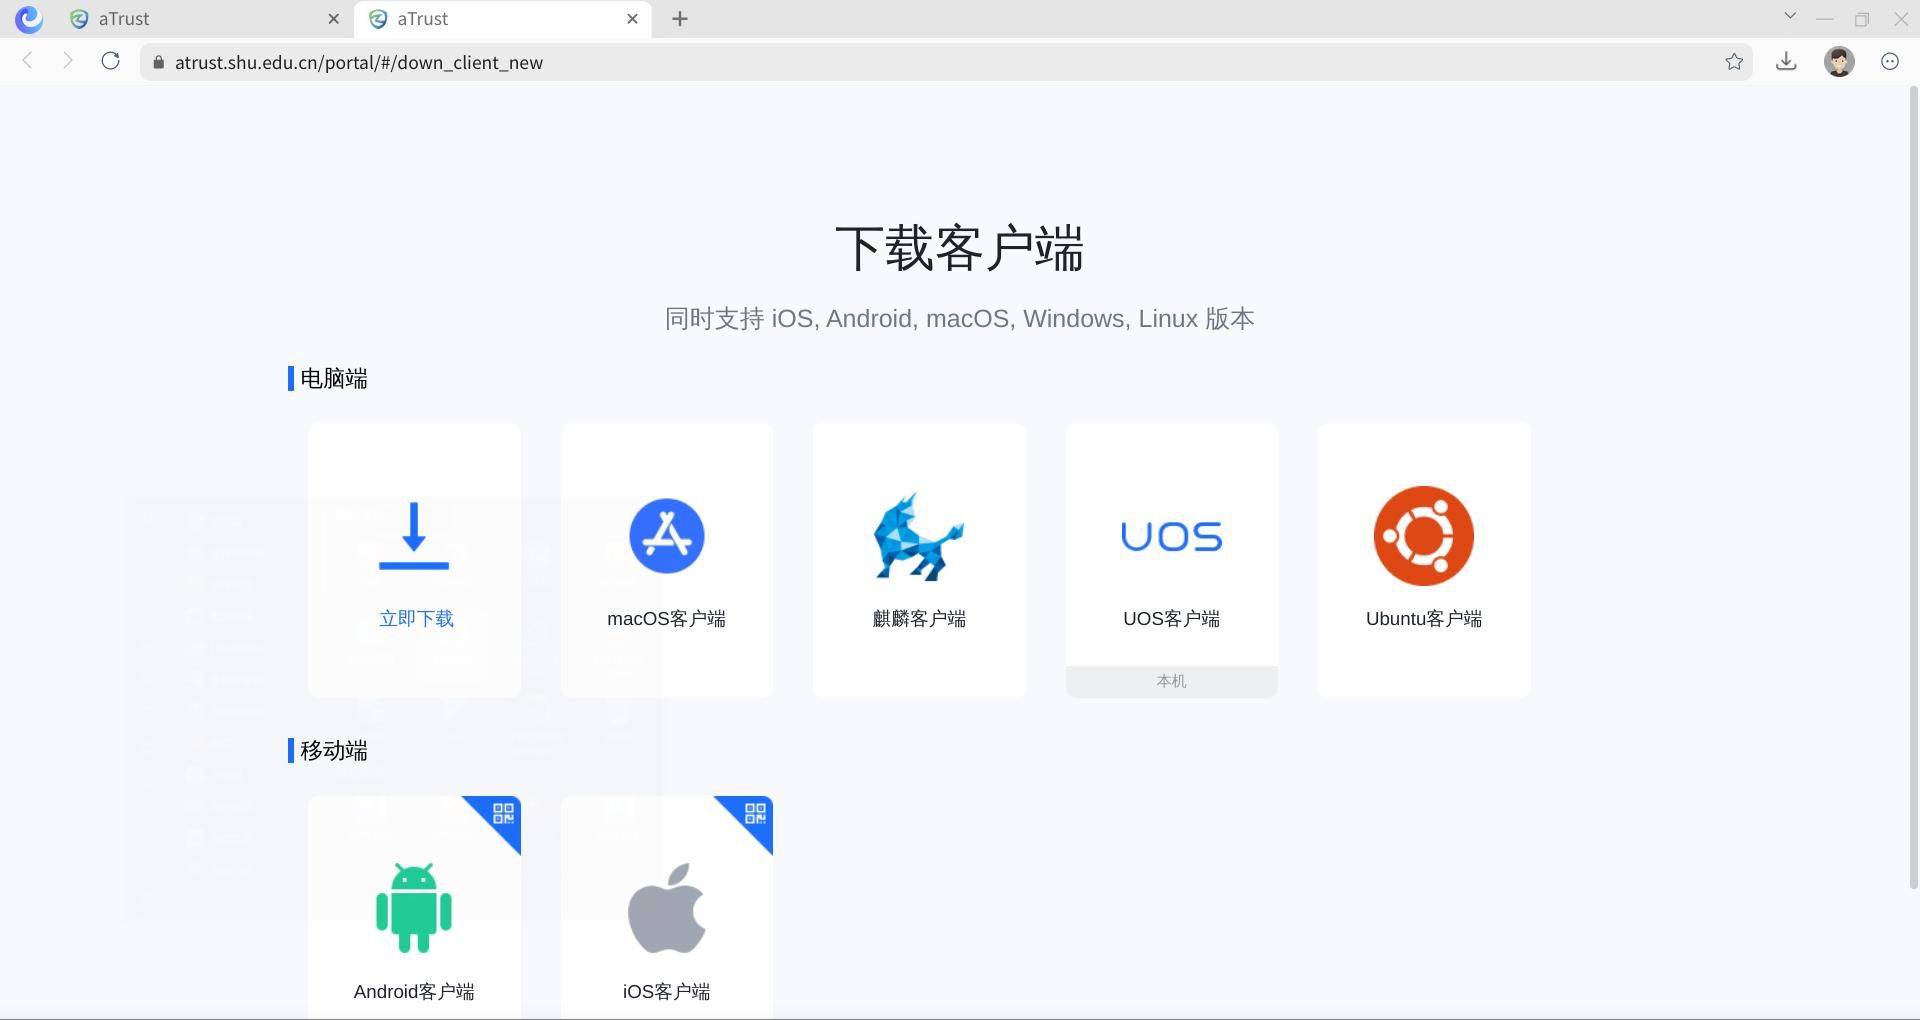Show the QR code on Android card

(x=503, y=813)
